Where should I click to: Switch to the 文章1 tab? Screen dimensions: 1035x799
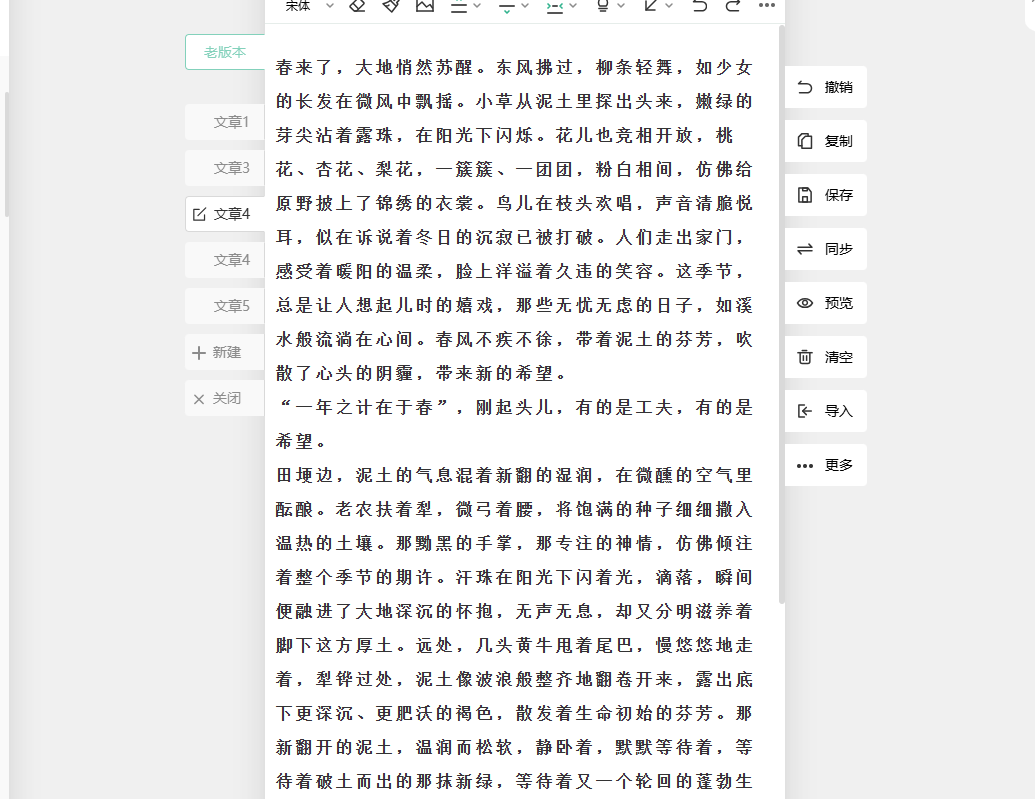point(230,122)
